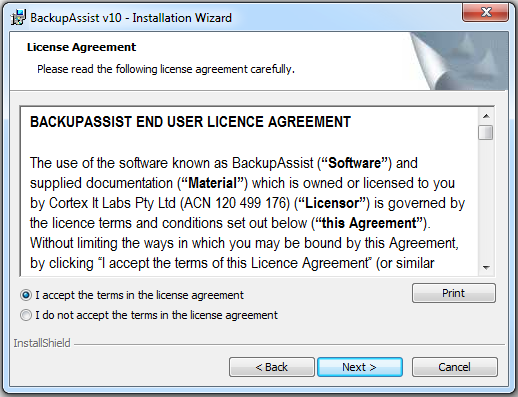Proceed with the Next button
The image size is (518, 397).
point(360,367)
